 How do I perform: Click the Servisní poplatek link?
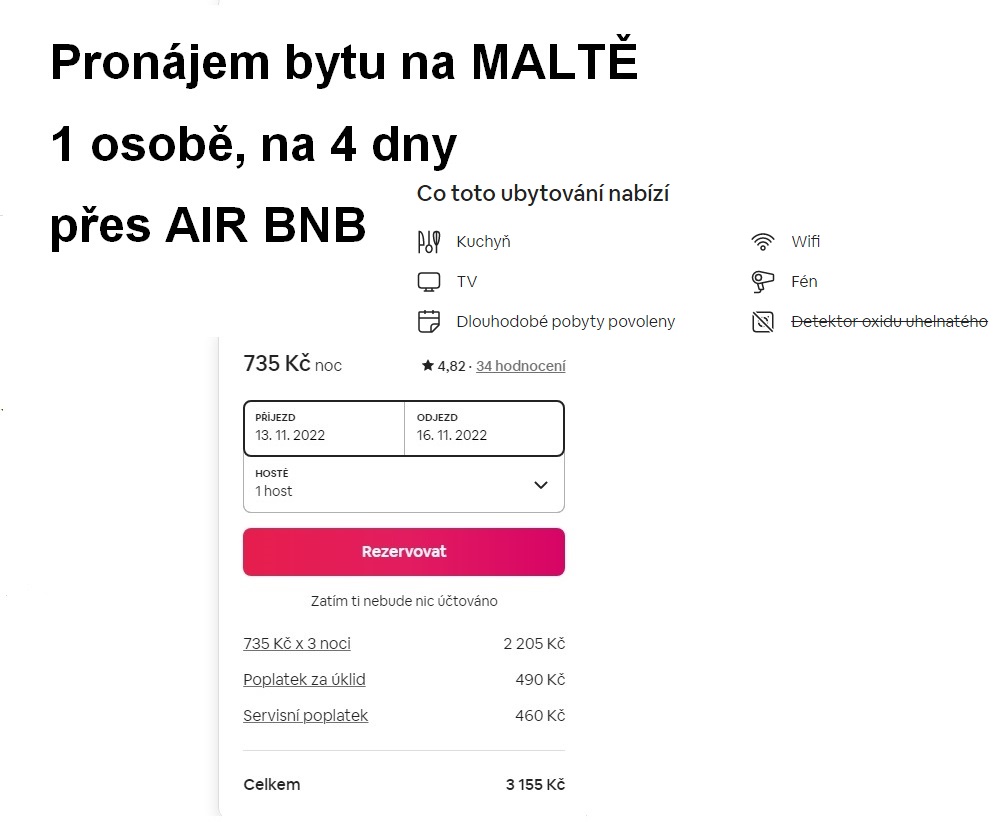(306, 716)
